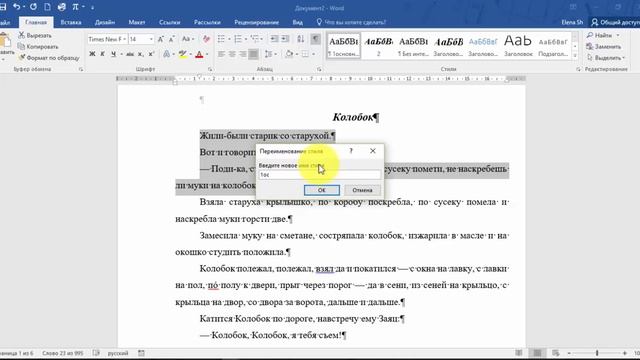640x360 pixels.
Task: Align text left icon
Action: click(221, 54)
